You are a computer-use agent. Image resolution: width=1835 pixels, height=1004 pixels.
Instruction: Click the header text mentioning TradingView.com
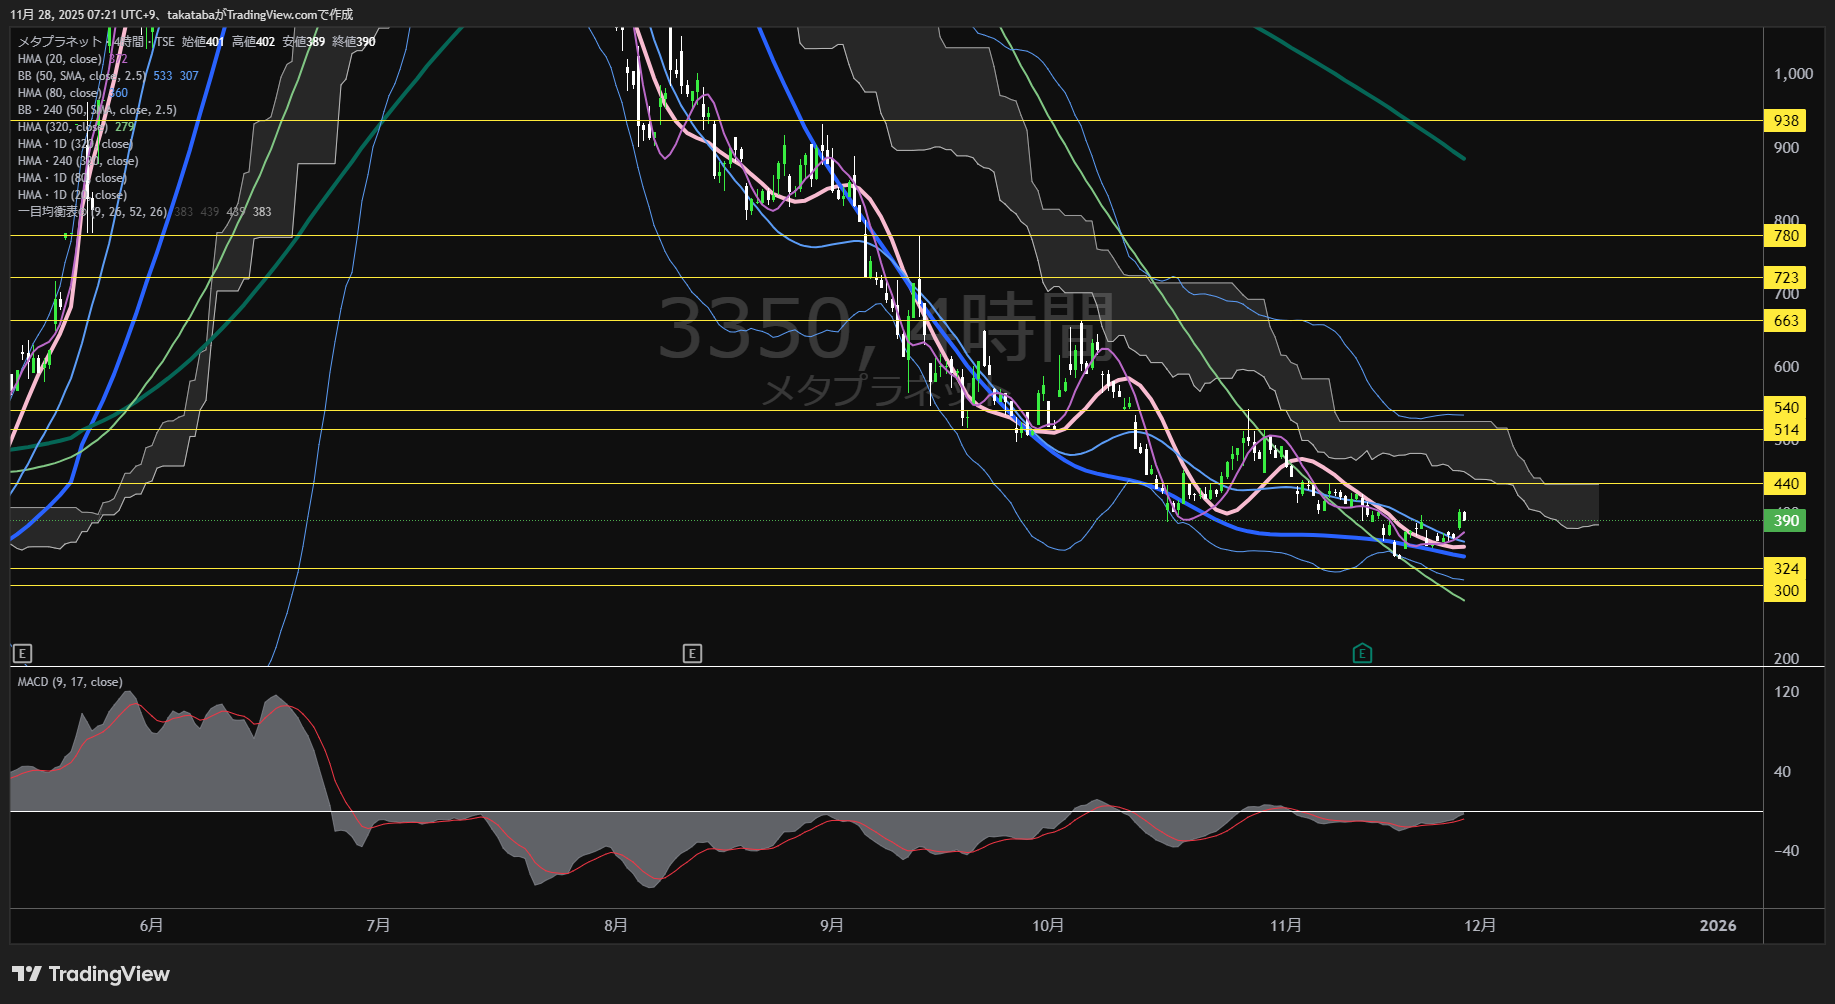181,14
